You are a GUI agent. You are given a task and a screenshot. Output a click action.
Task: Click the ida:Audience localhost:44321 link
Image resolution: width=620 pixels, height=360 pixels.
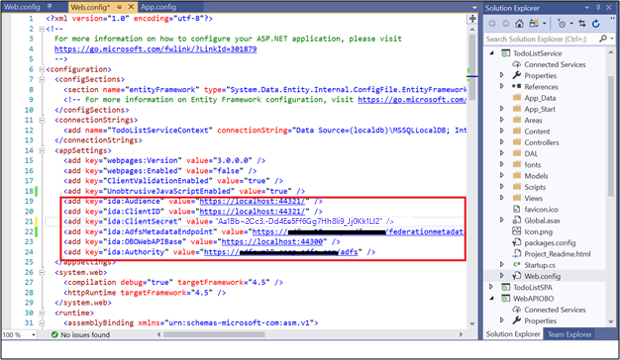[x=252, y=201]
